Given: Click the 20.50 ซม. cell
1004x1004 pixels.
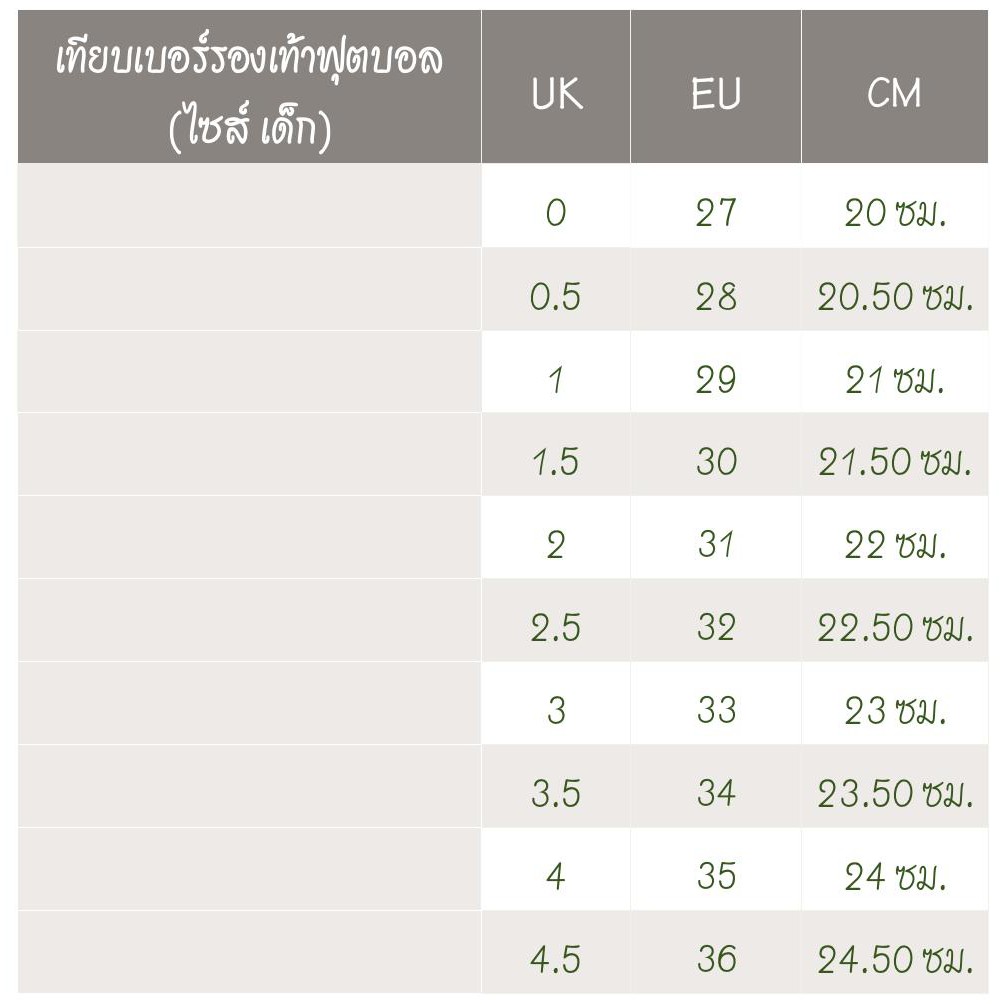Looking at the screenshot, I should (x=894, y=296).
